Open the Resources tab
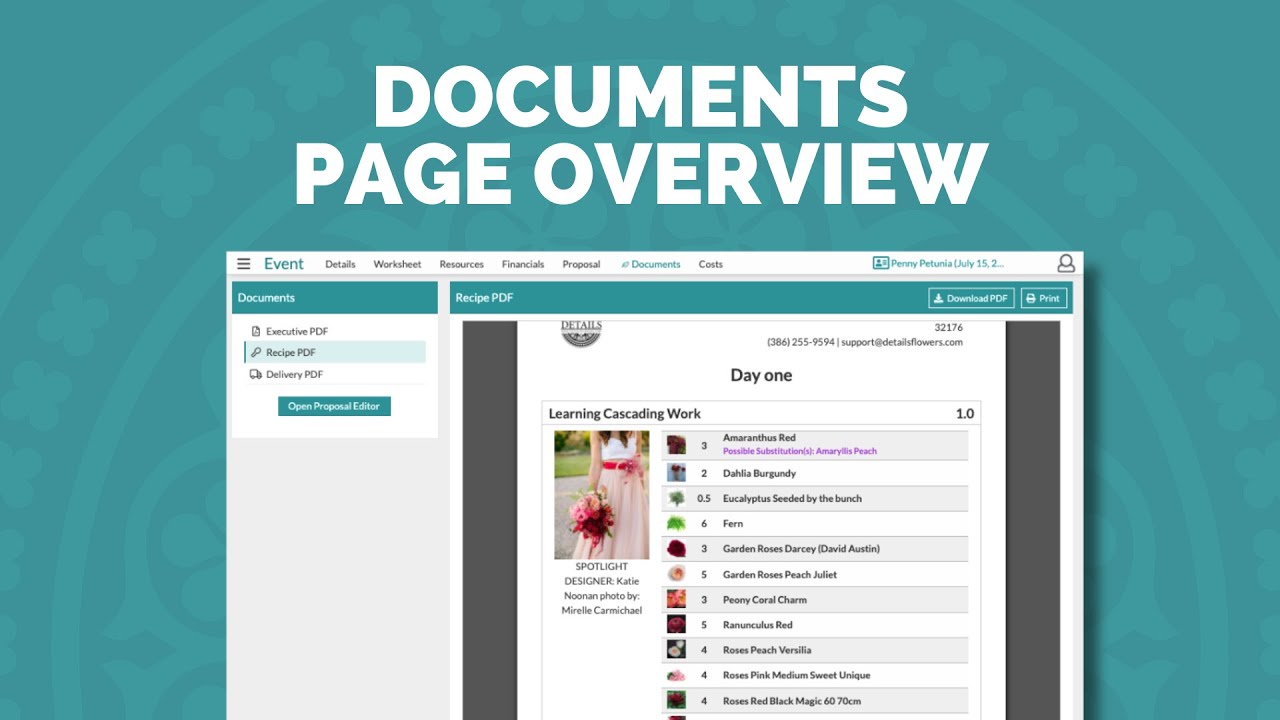 461,264
